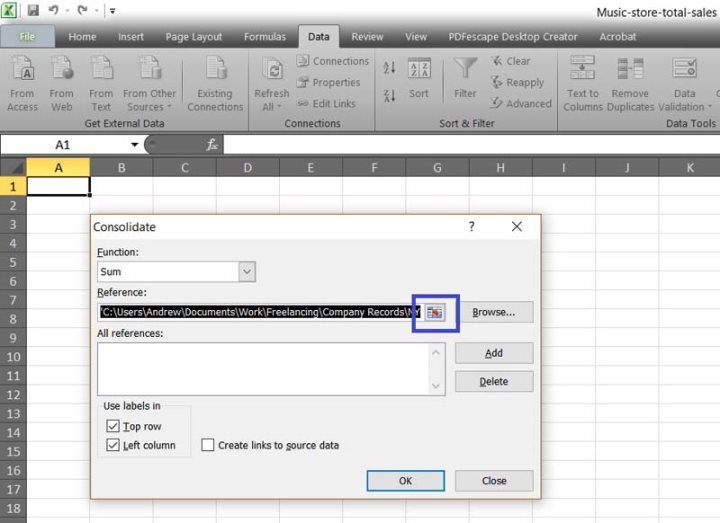The width and height of the screenshot is (720, 523).
Task: Reapply the filter
Action: click(518, 83)
